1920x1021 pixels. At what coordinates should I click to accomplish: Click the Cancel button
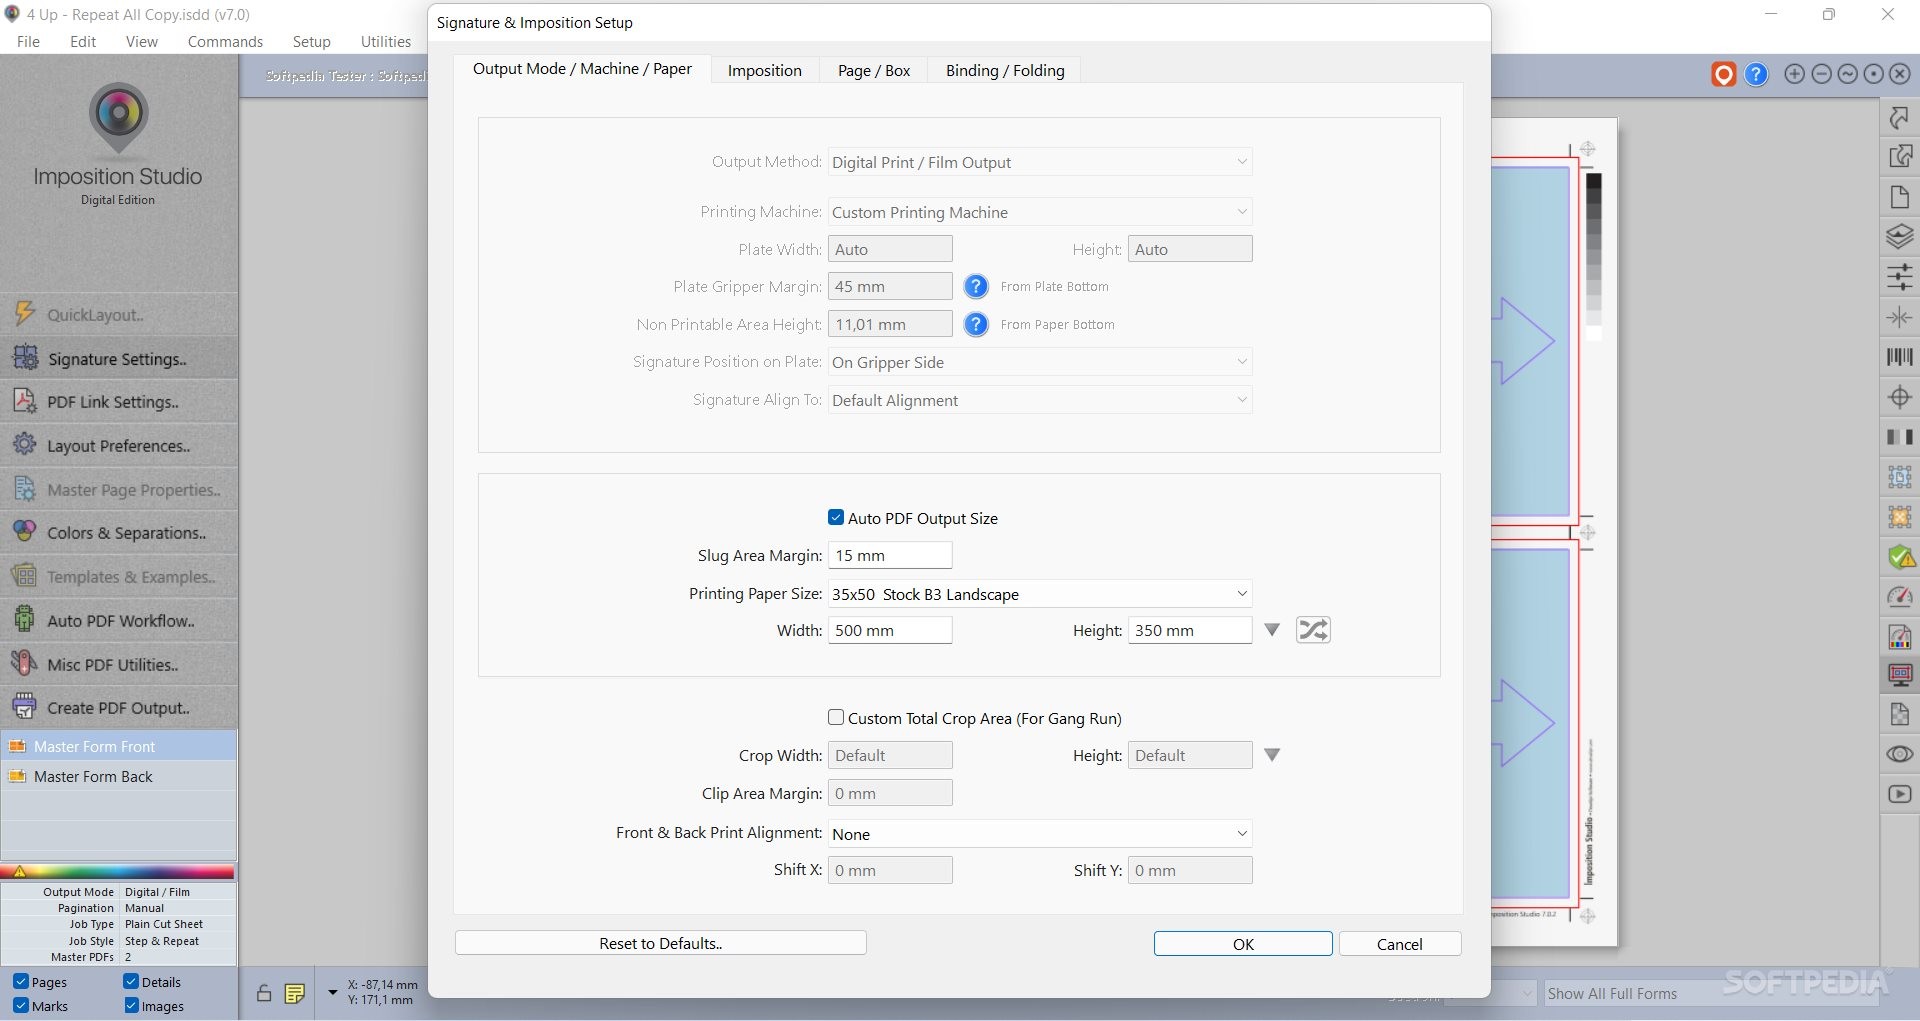[x=1400, y=944]
